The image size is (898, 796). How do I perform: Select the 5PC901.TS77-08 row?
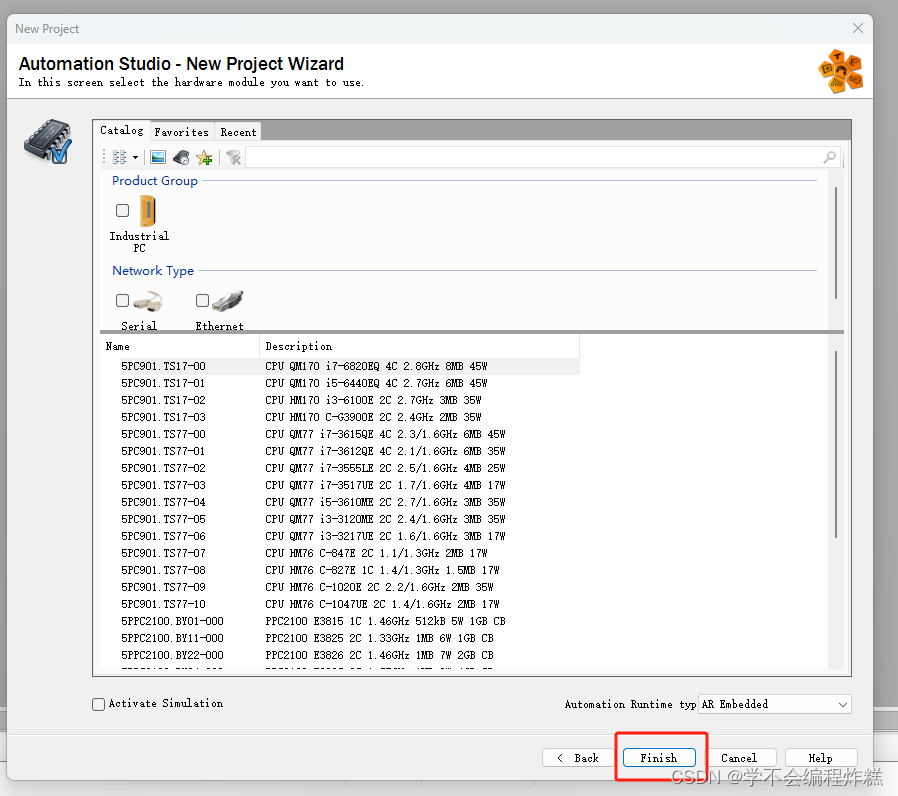pyautogui.click(x=339, y=570)
